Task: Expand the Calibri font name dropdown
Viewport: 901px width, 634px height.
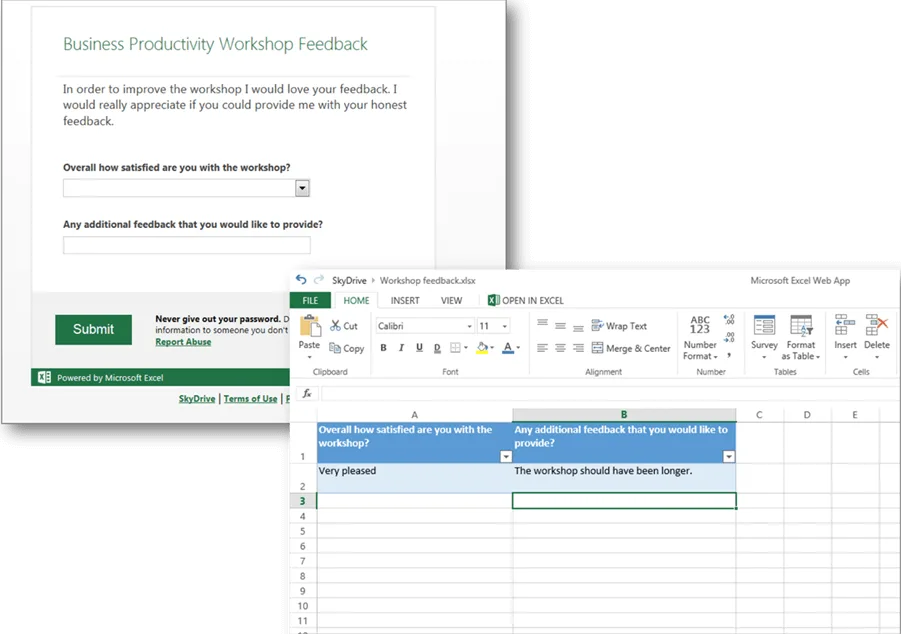Action: point(469,326)
